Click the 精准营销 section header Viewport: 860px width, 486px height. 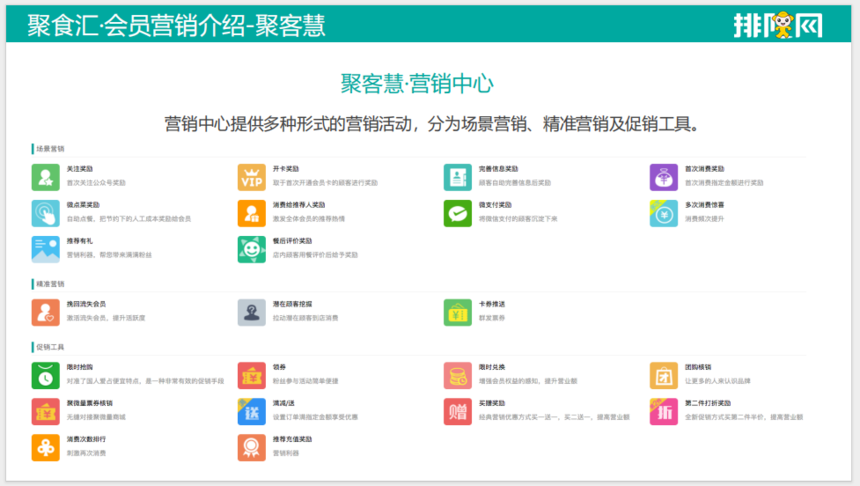point(50,284)
